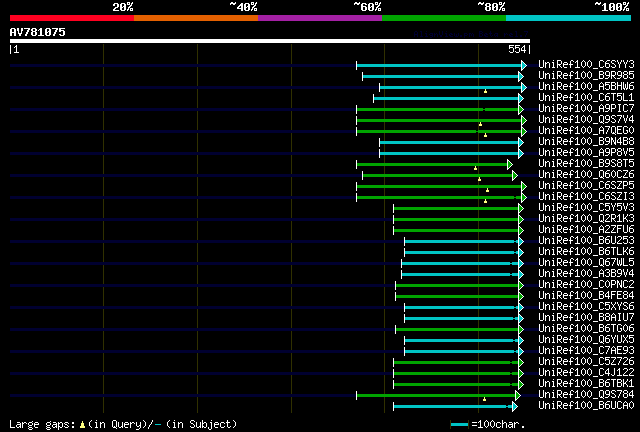Click UniRef100_C7AE93 hit name
This screenshot has height=432, width=640.
pos(586,351)
